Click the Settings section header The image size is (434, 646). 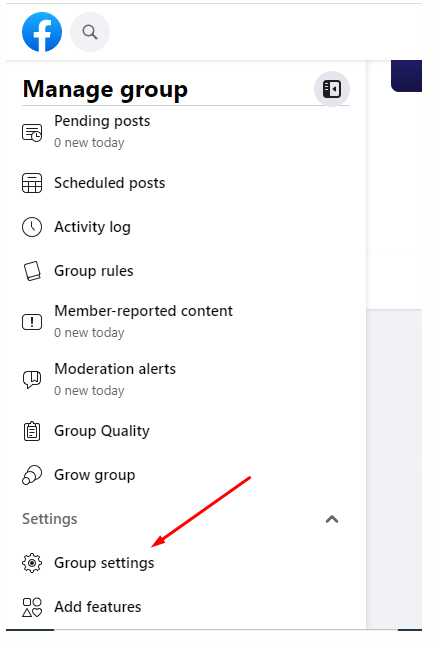(x=49, y=519)
